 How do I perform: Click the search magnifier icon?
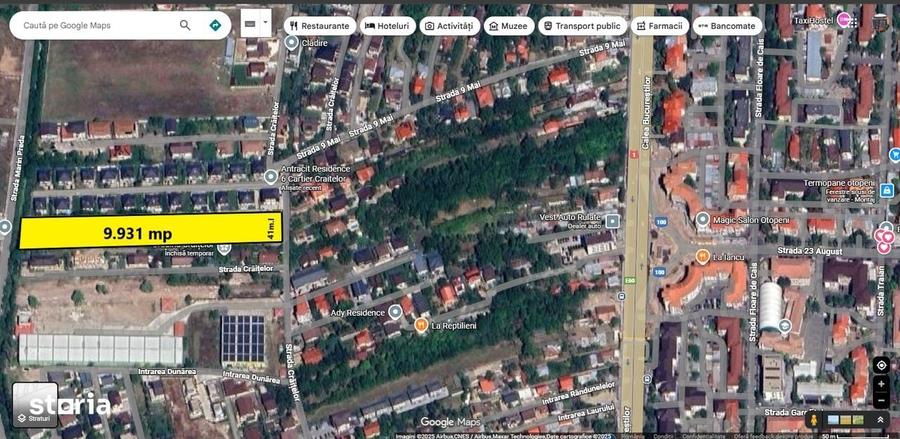(x=185, y=25)
